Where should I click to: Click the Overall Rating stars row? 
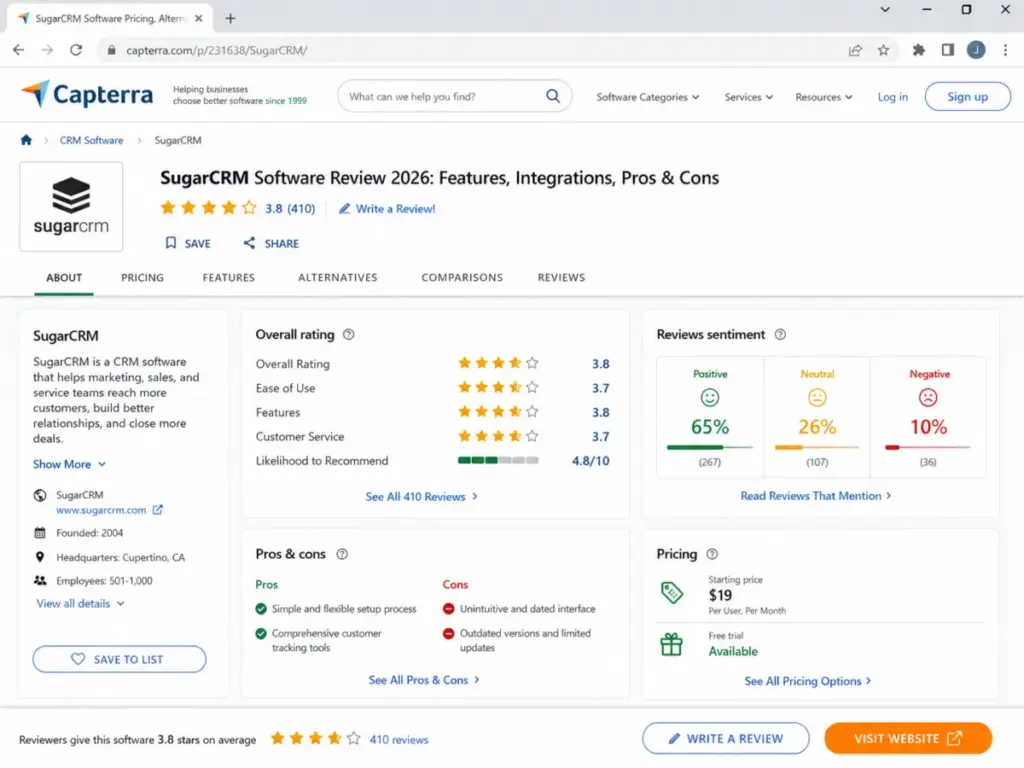(x=498, y=363)
